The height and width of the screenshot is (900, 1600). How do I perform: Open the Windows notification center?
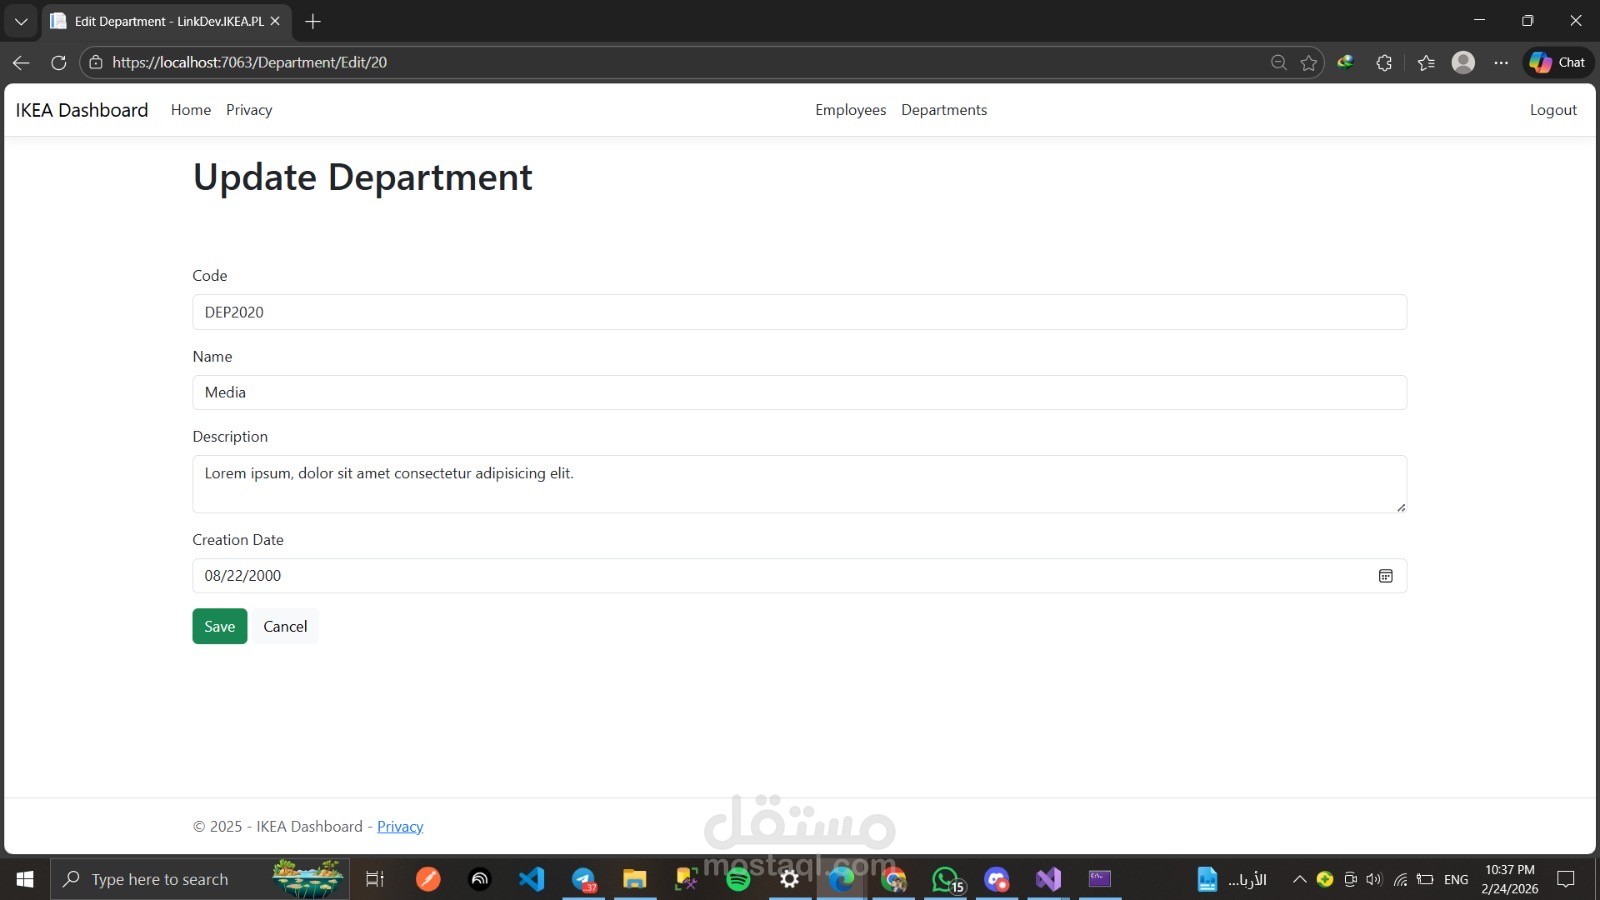1566,879
